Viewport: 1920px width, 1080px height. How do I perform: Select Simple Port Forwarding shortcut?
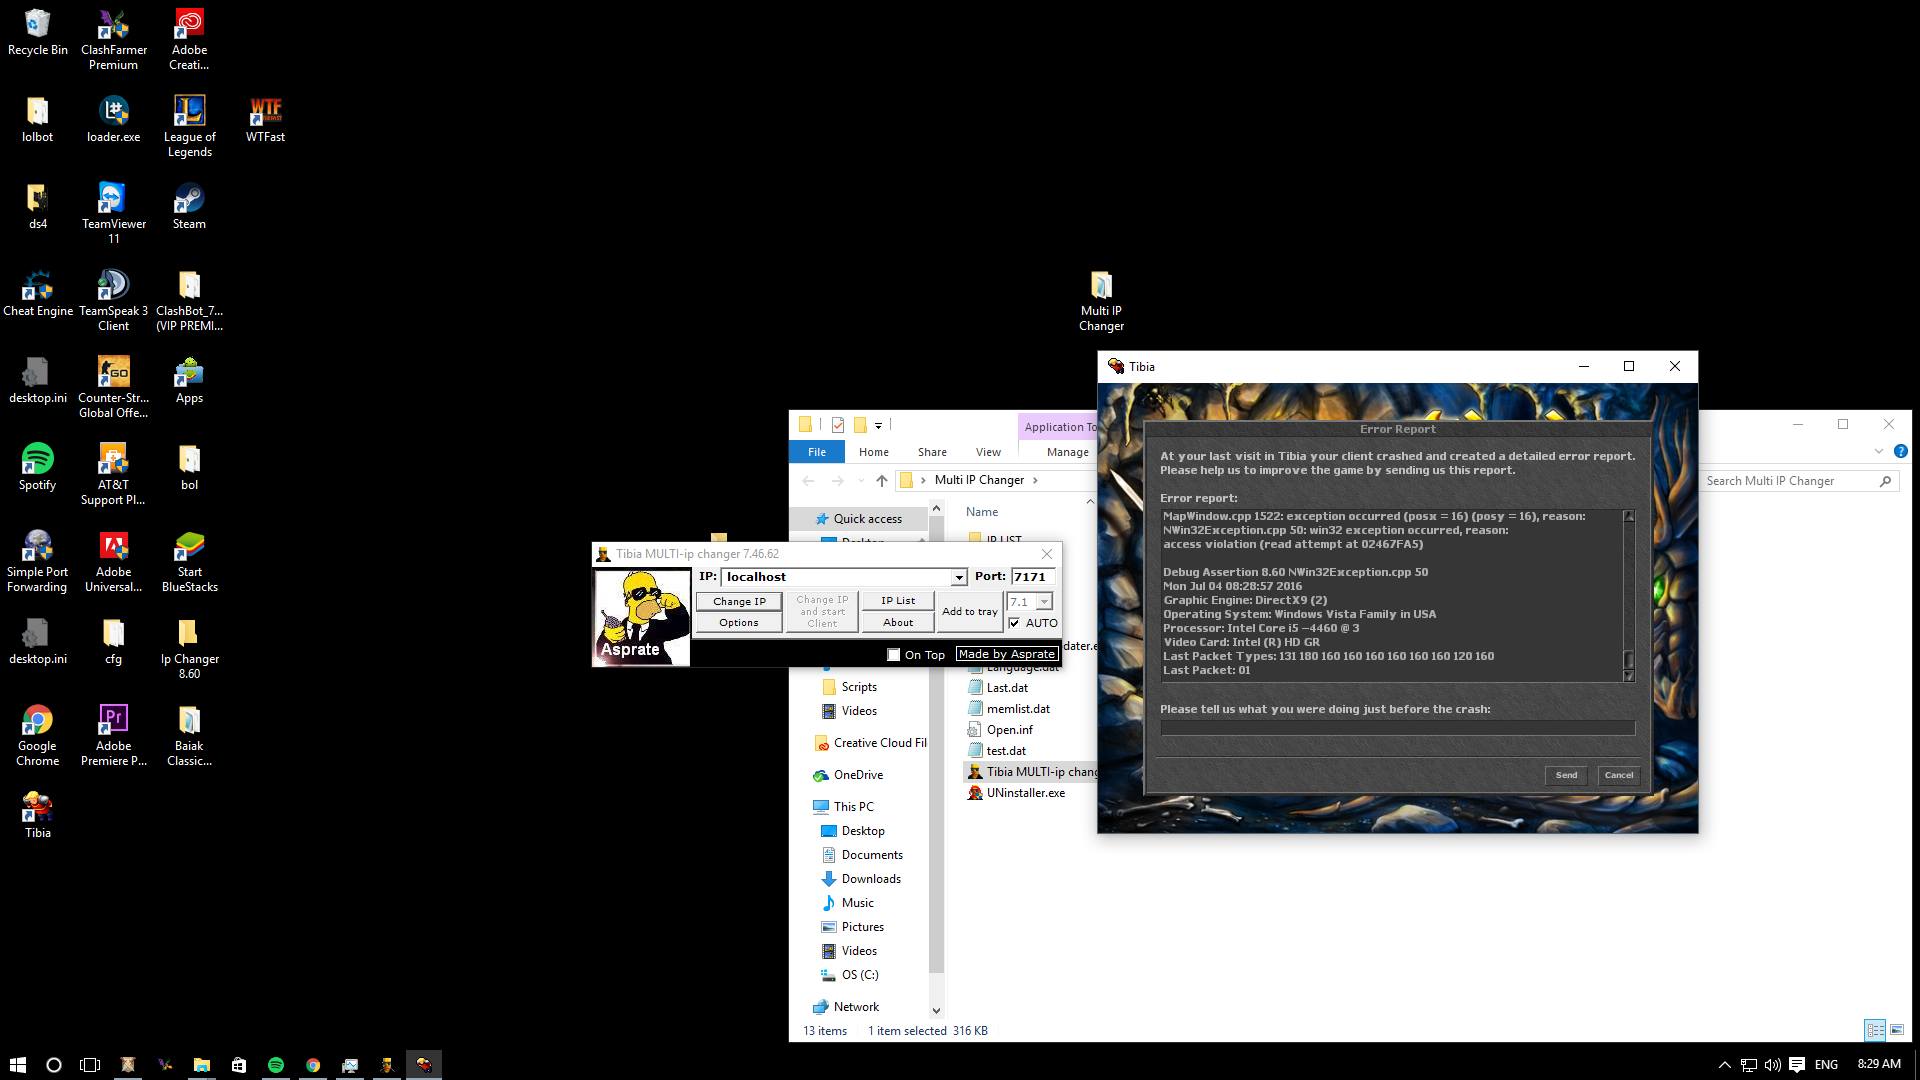[37, 562]
